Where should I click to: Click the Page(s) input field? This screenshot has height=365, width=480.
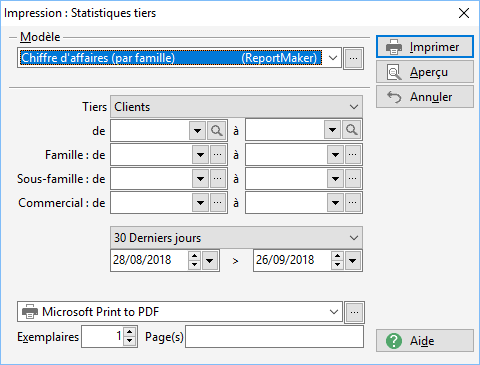coord(274,337)
